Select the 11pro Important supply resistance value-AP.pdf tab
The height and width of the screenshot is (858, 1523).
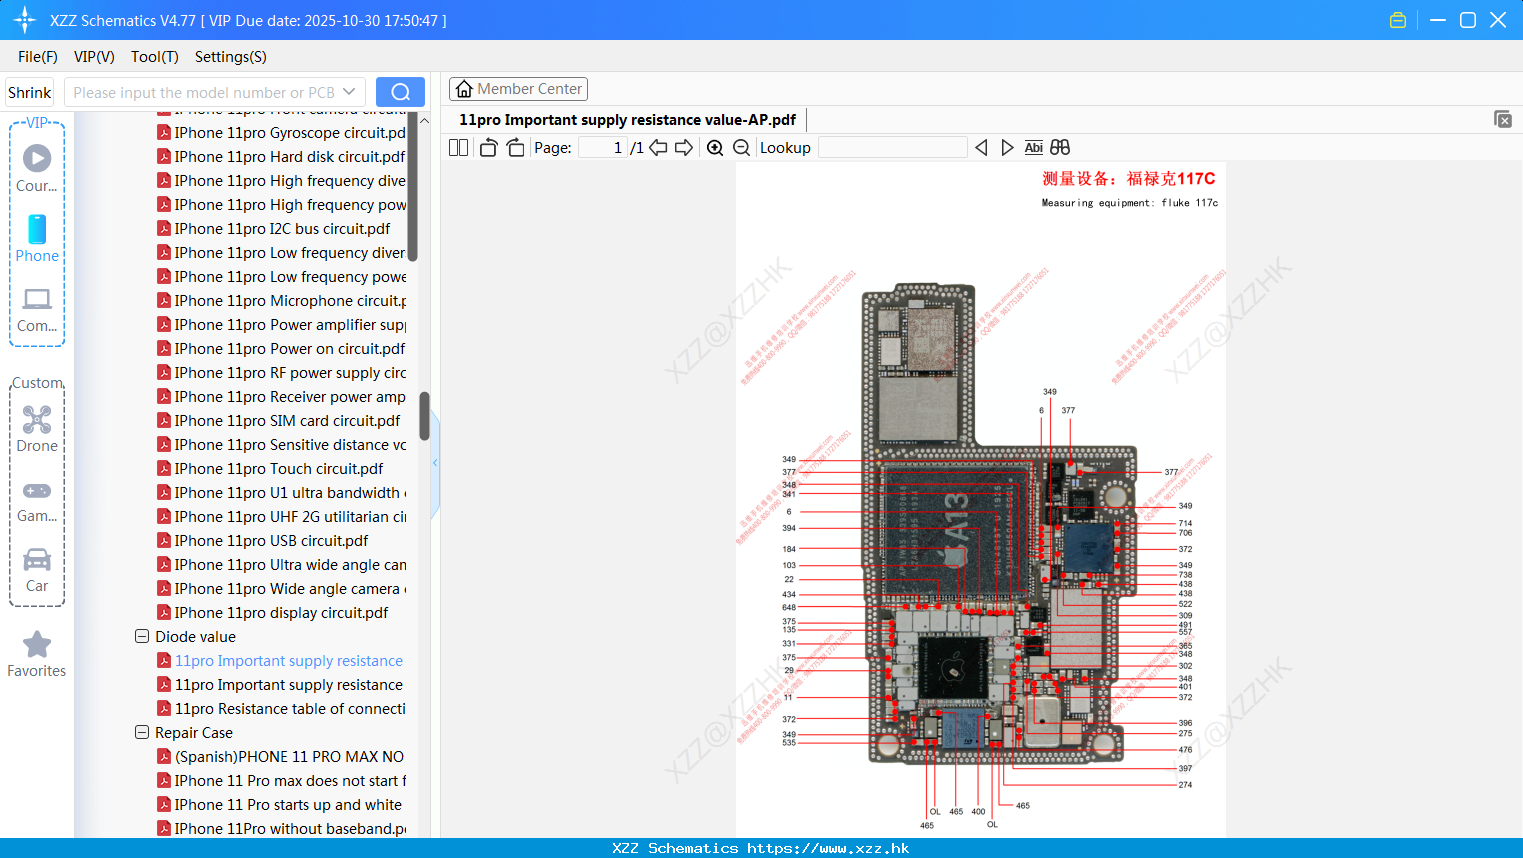pyautogui.click(x=627, y=120)
